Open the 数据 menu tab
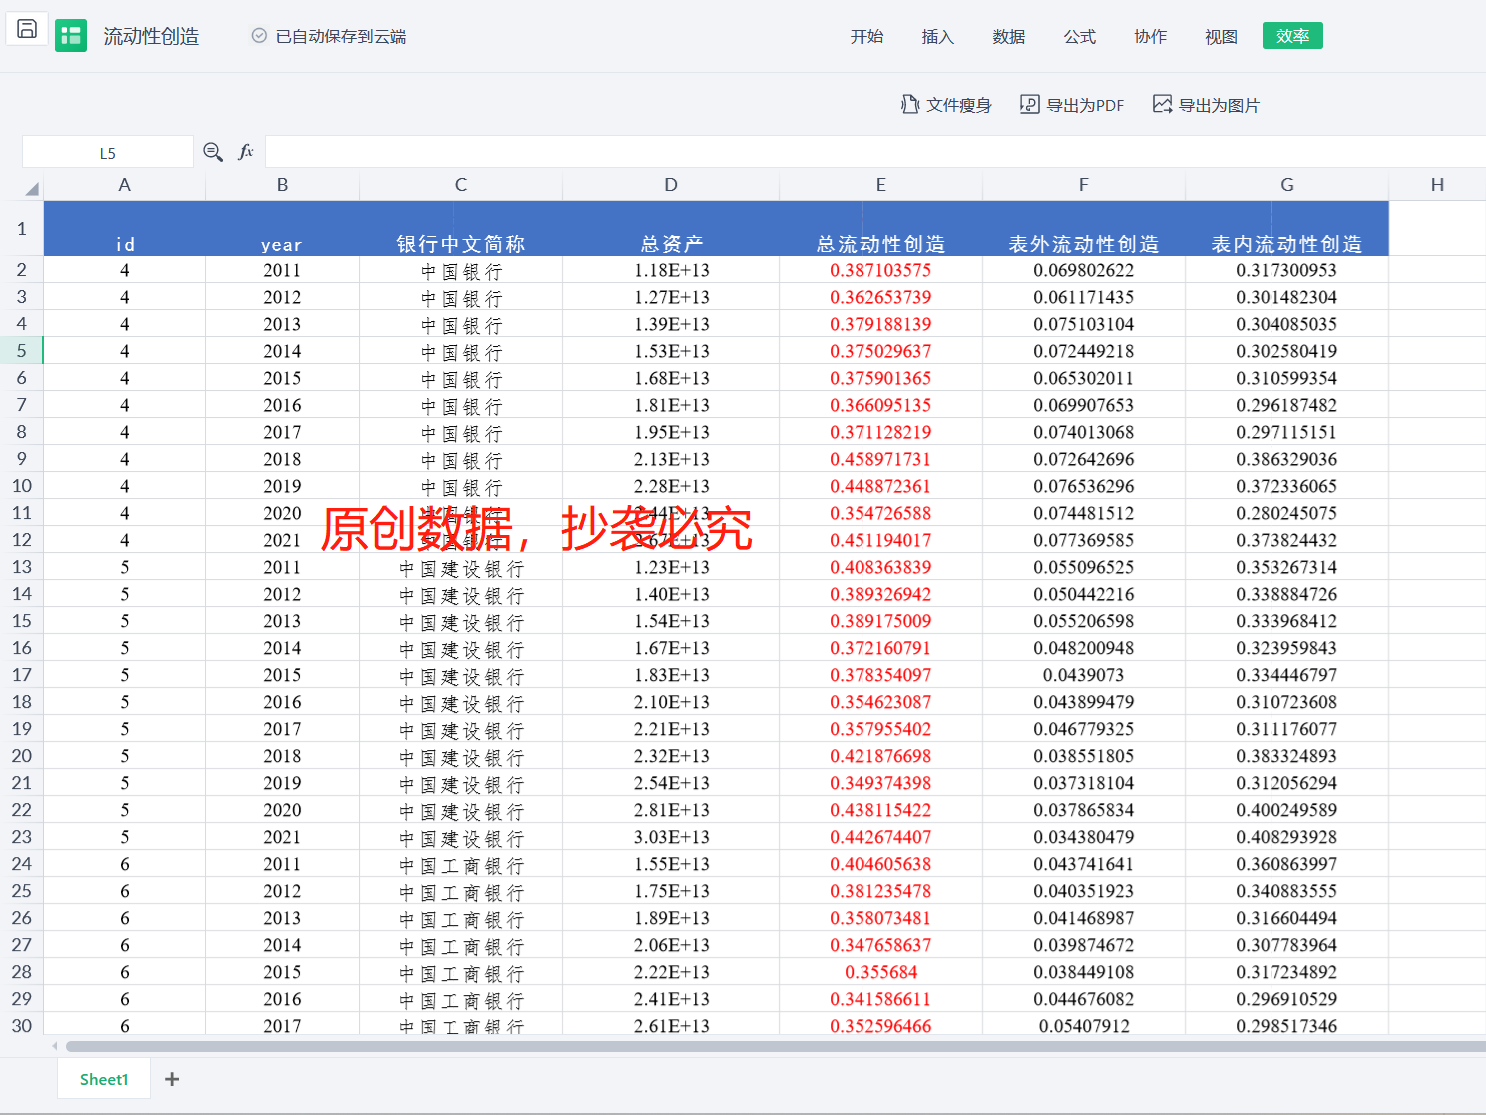Image resolution: width=1486 pixels, height=1115 pixels. 1009,36
